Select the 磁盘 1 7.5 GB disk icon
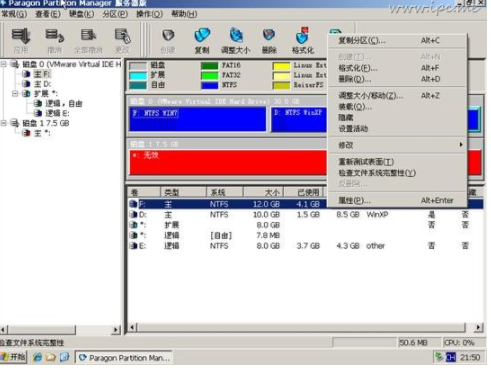The width and height of the screenshot is (491, 374). pyautogui.click(x=15, y=123)
